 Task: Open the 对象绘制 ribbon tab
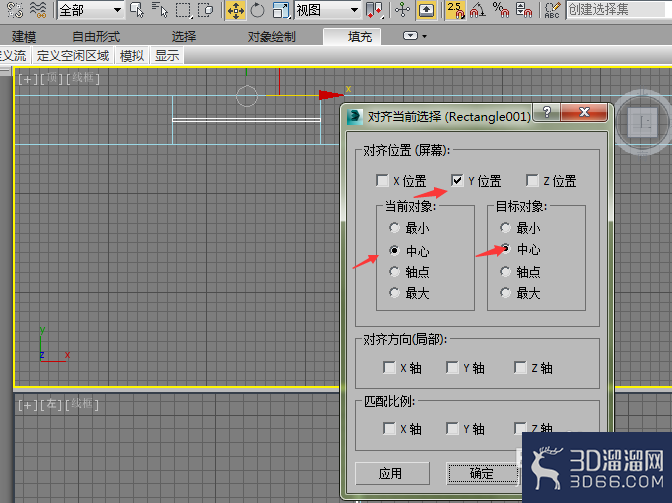pyautogui.click(x=272, y=37)
